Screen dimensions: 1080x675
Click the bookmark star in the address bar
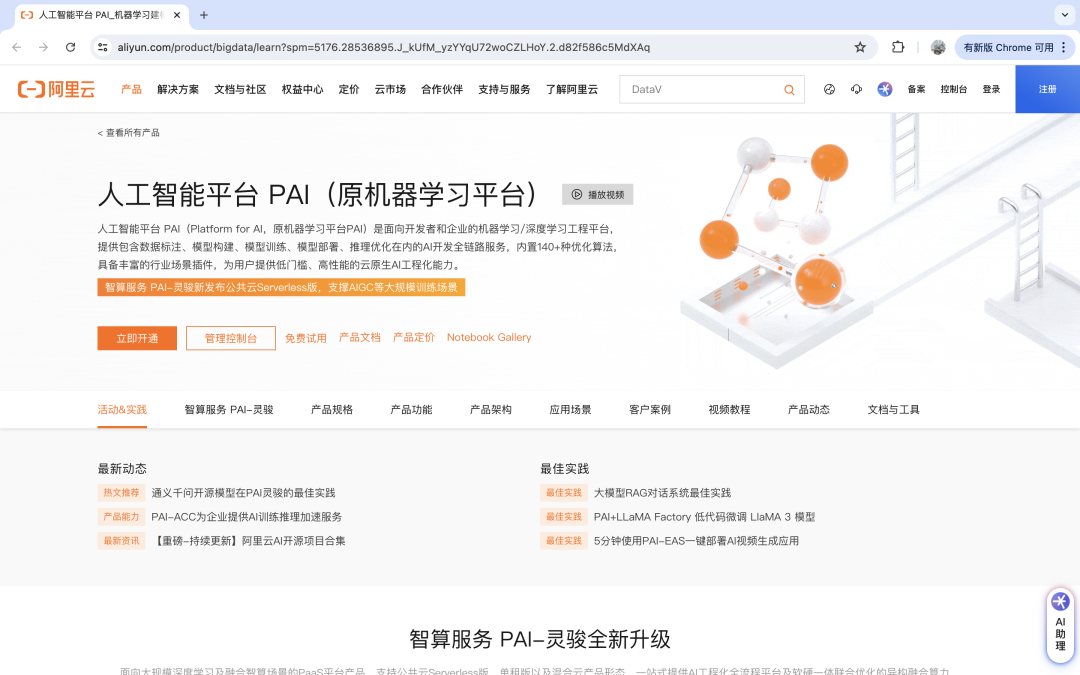(x=859, y=46)
